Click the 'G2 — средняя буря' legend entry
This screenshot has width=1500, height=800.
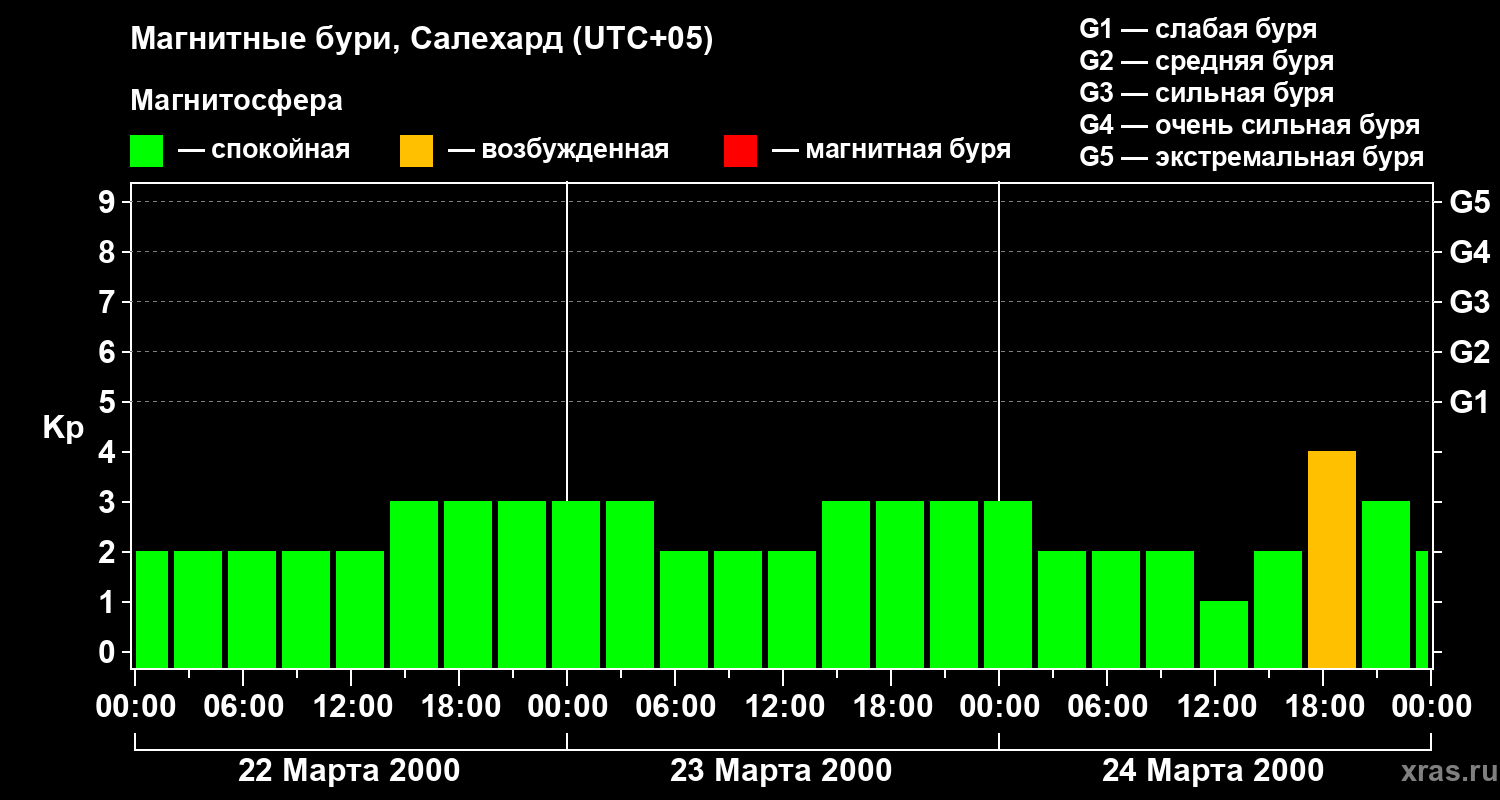click(1206, 61)
